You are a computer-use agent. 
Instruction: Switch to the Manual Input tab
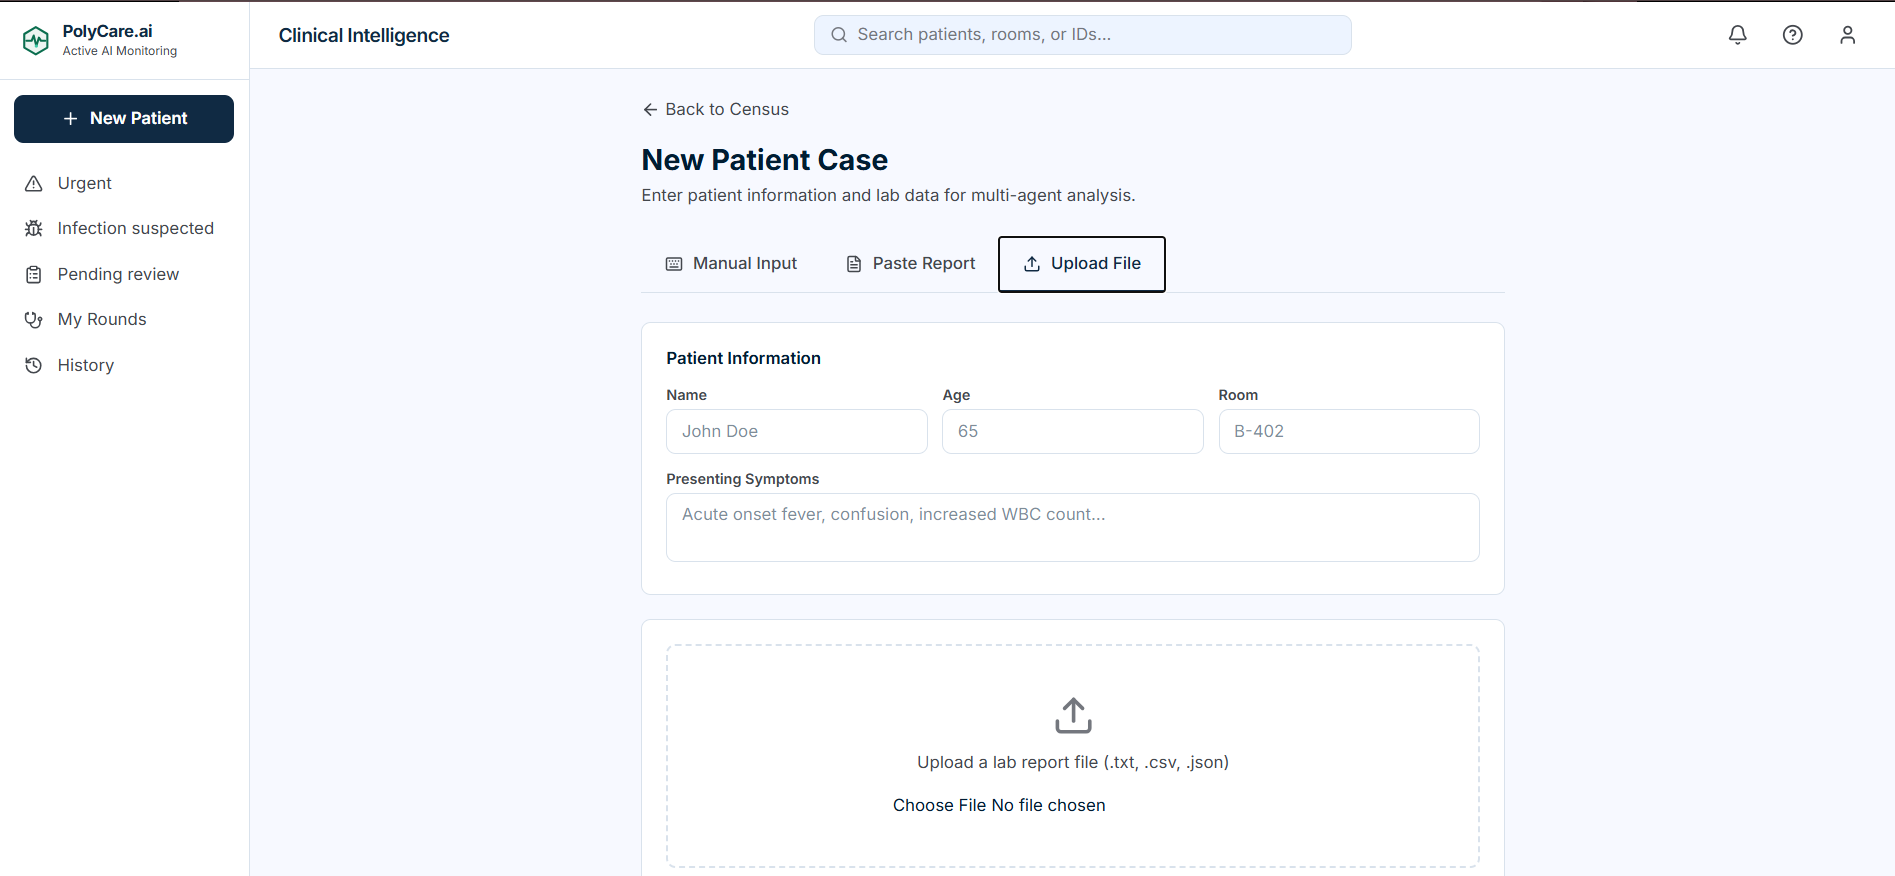tap(731, 264)
